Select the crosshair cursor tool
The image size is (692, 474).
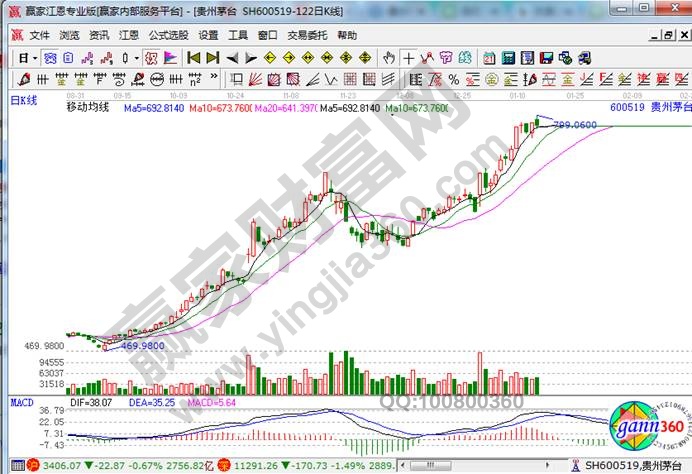click(409, 57)
